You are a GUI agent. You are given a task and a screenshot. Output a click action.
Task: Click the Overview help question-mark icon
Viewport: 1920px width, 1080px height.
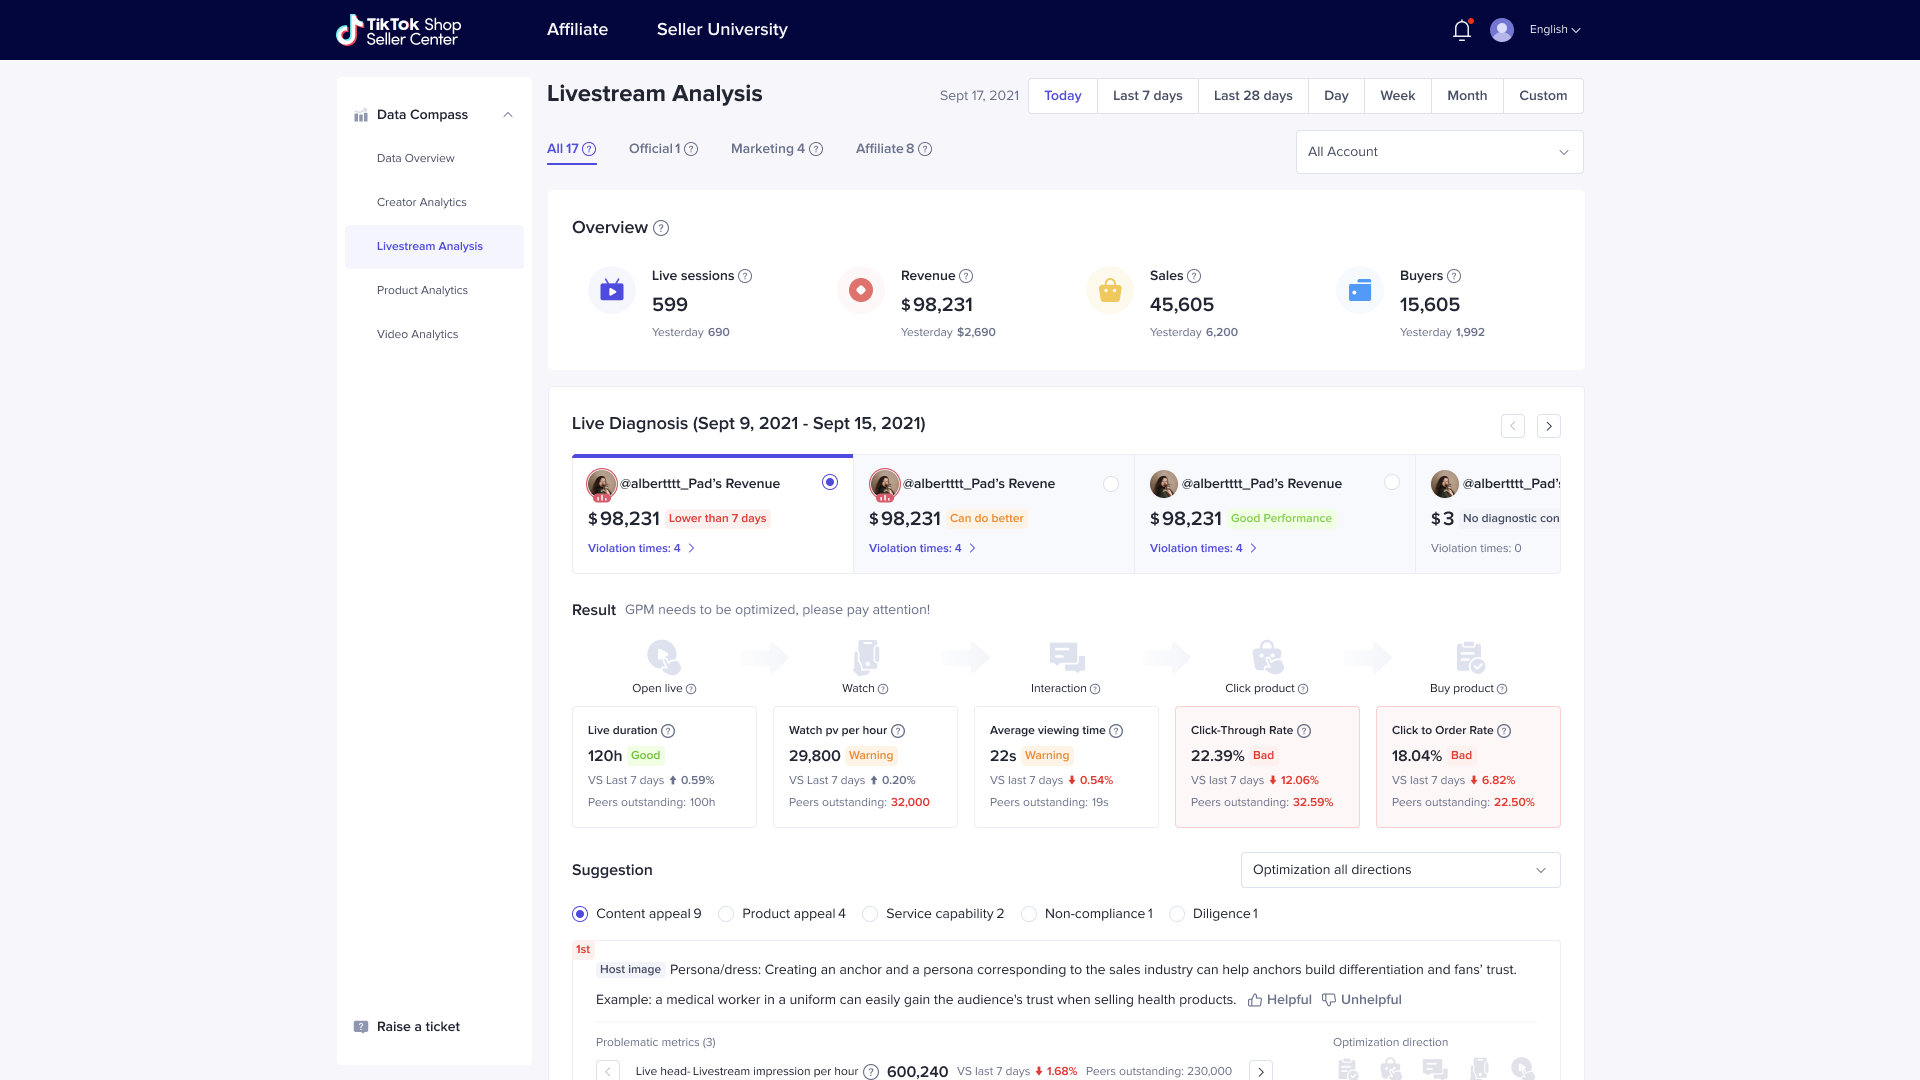(x=661, y=228)
